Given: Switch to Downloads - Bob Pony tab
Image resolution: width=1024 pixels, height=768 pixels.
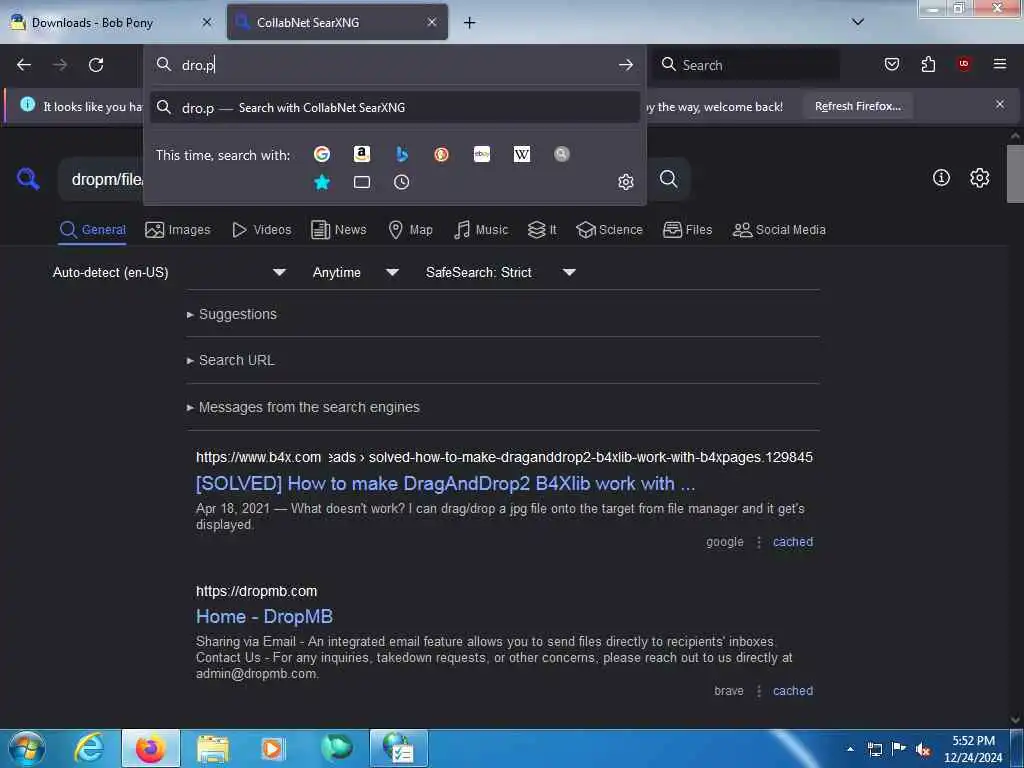Looking at the screenshot, I should pyautogui.click(x=111, y=22).
